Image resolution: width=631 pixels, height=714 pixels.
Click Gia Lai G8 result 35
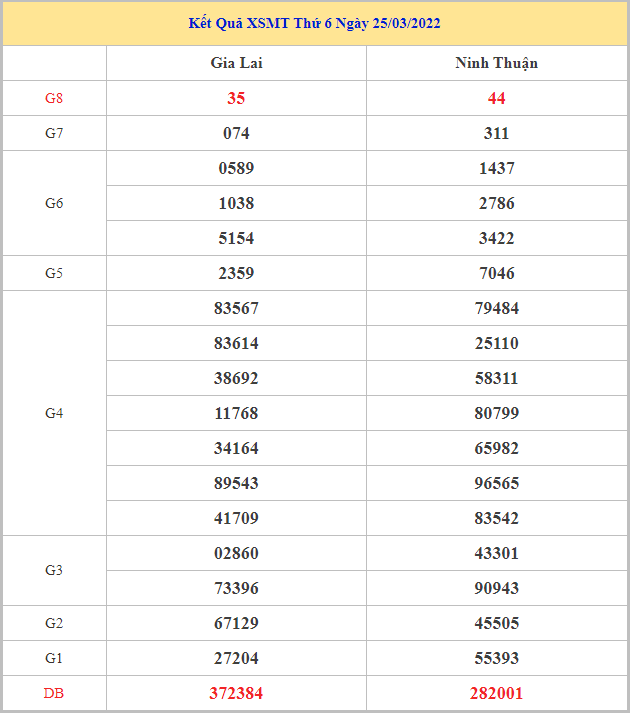pyautogui.click(x=236, y=98)
